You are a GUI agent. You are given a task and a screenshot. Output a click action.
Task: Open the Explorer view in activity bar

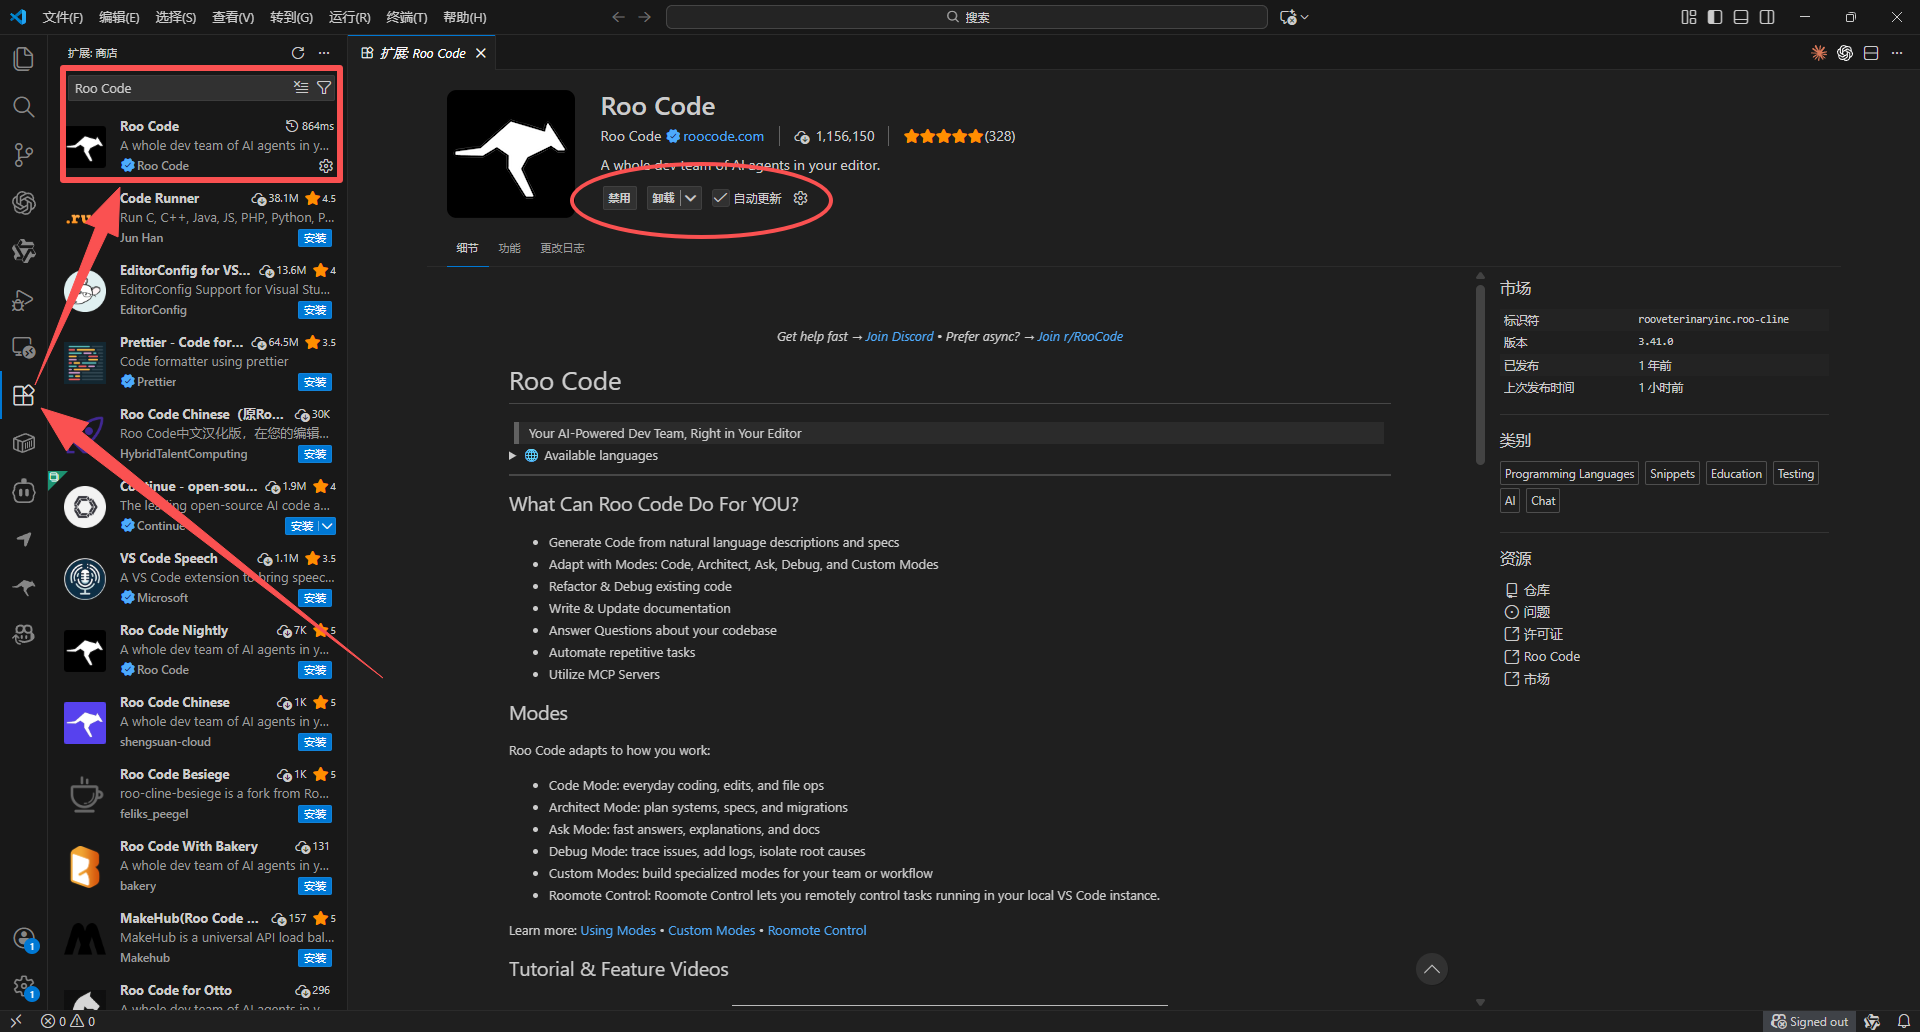(23, 59)
